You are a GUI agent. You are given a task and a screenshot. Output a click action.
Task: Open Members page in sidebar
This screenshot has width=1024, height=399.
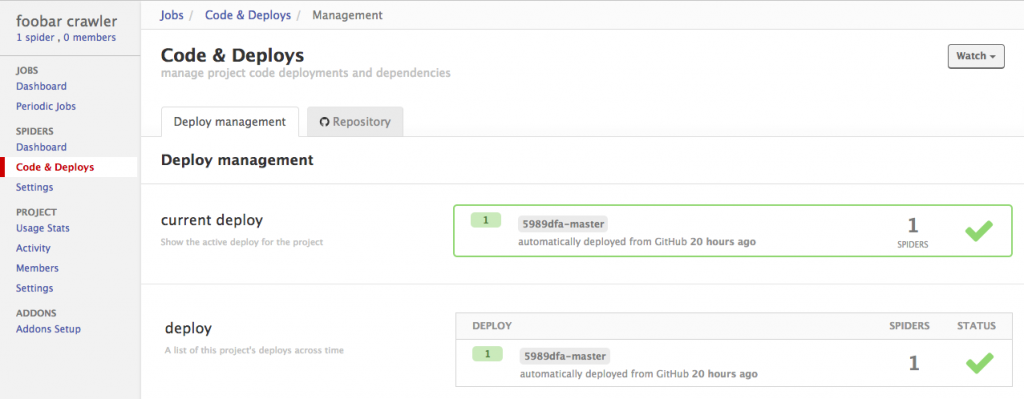click(37, 268)
